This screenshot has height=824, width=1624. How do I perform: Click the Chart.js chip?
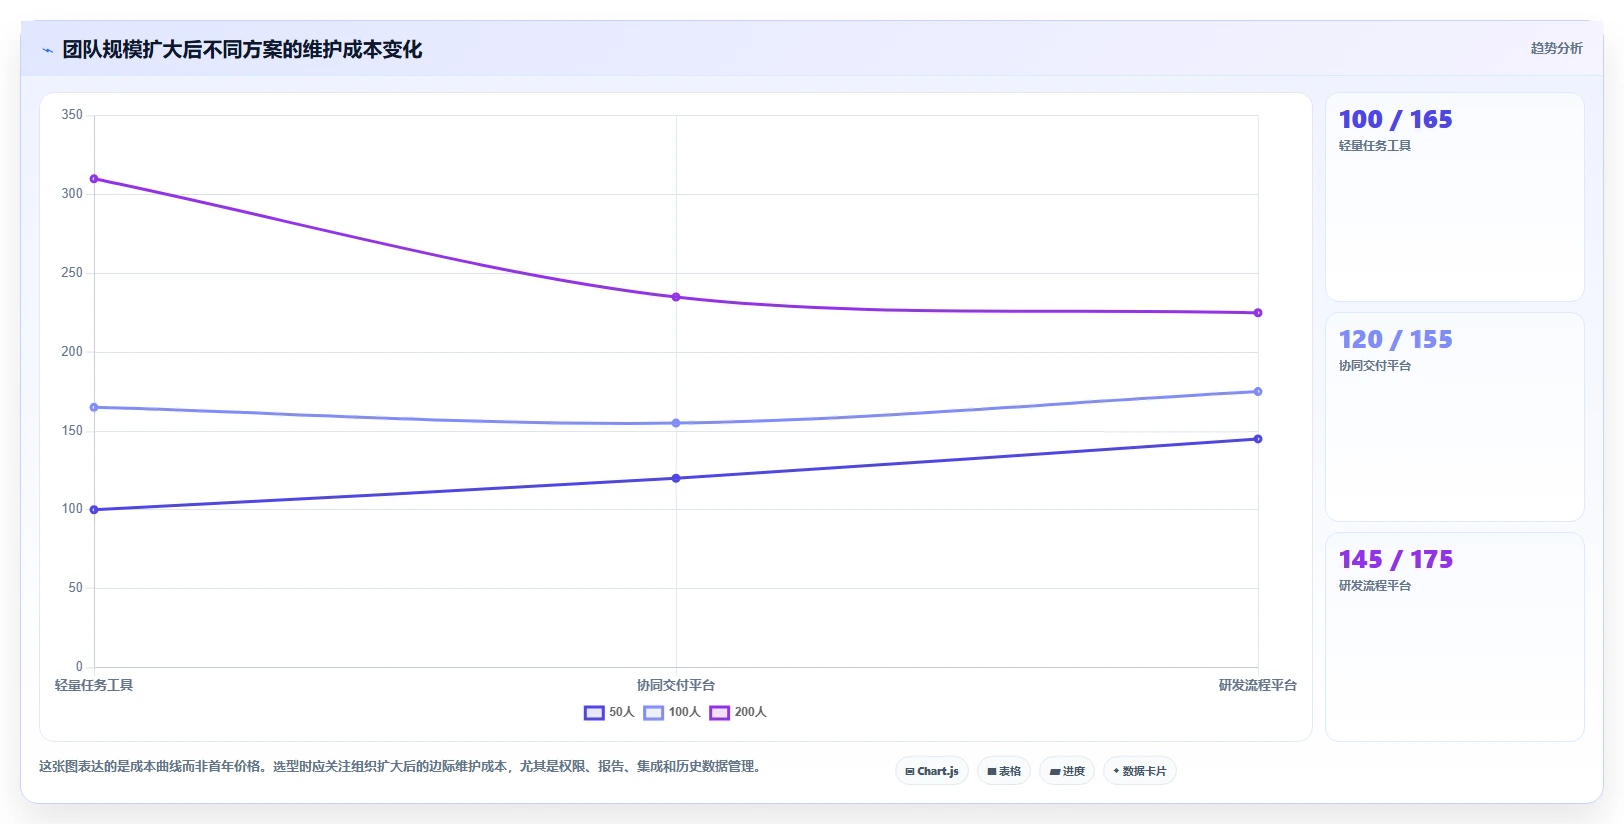click(x=932, y=771)
